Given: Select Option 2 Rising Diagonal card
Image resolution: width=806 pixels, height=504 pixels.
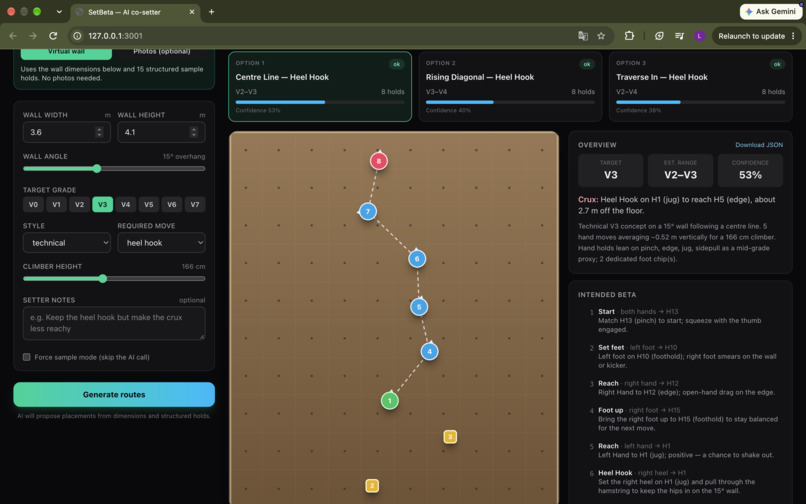Looking at the screenshot, I should 510,86.
